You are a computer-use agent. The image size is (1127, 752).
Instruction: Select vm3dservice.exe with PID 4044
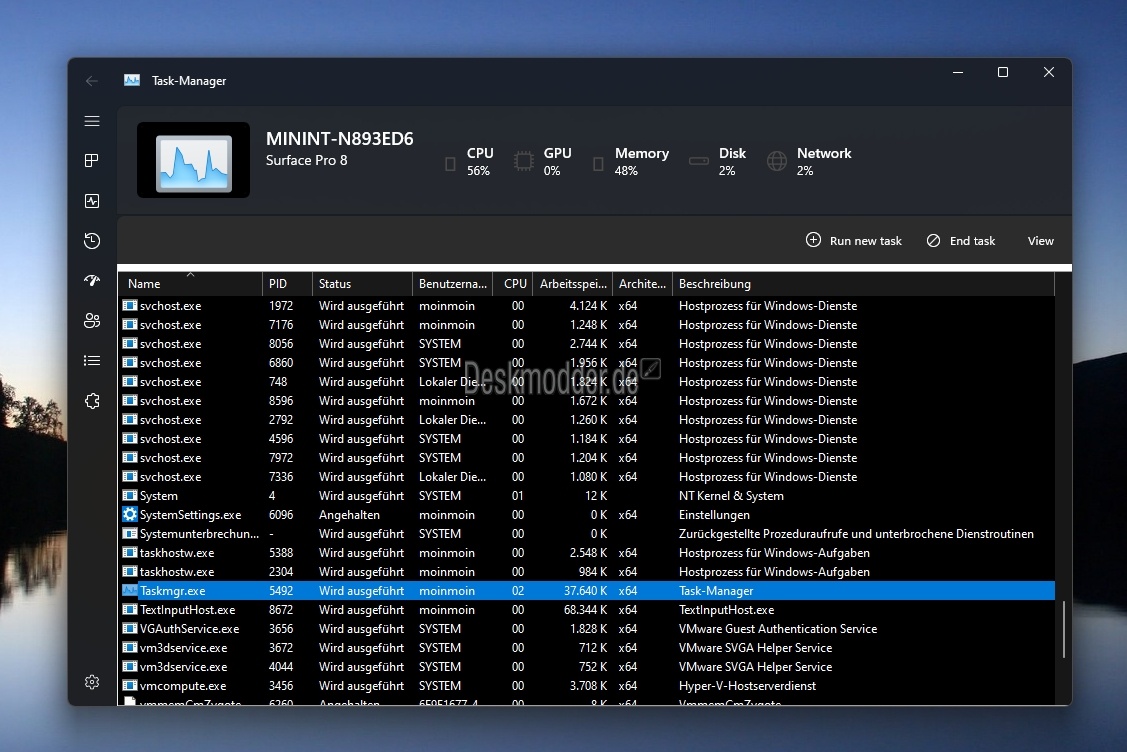pyautogui.click(x=183, y=666)
